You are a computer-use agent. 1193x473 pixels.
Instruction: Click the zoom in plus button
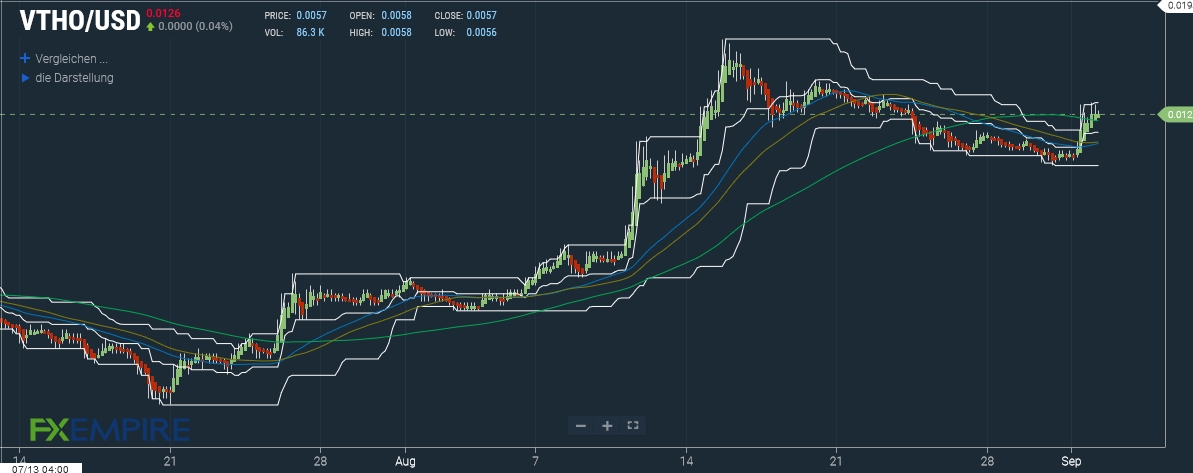tap(607, 426)
